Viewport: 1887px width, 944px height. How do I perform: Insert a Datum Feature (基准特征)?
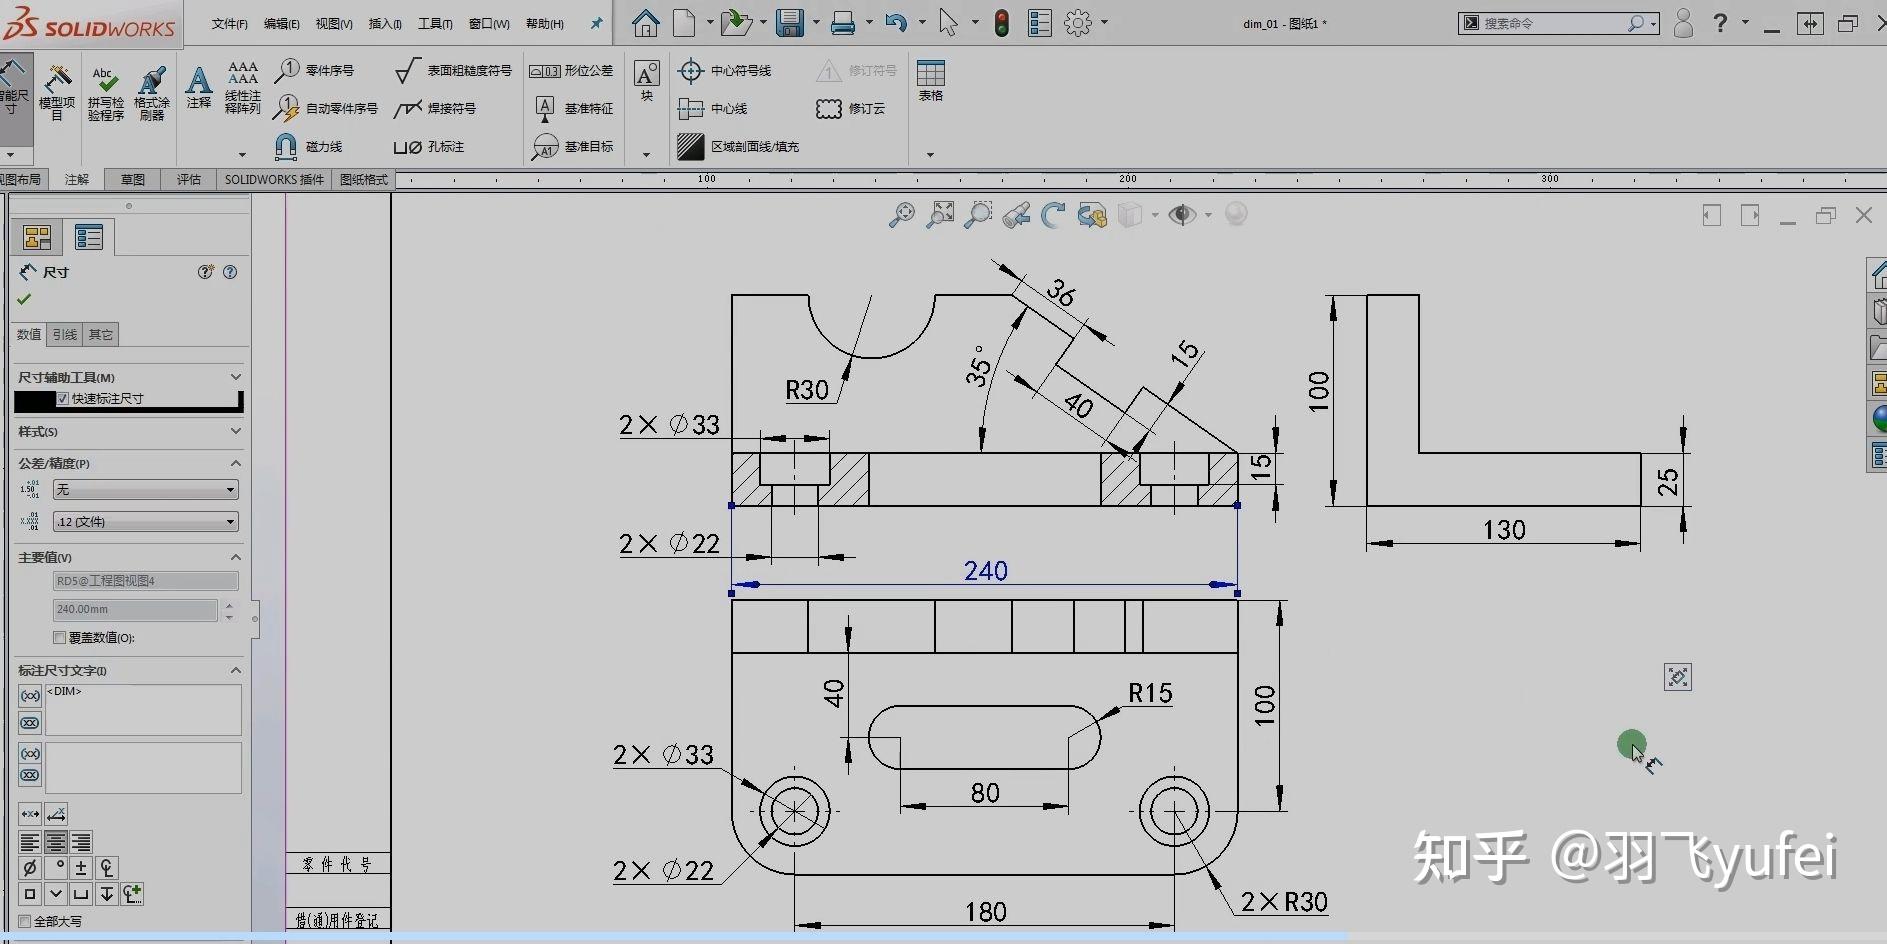tap(574, 108)
